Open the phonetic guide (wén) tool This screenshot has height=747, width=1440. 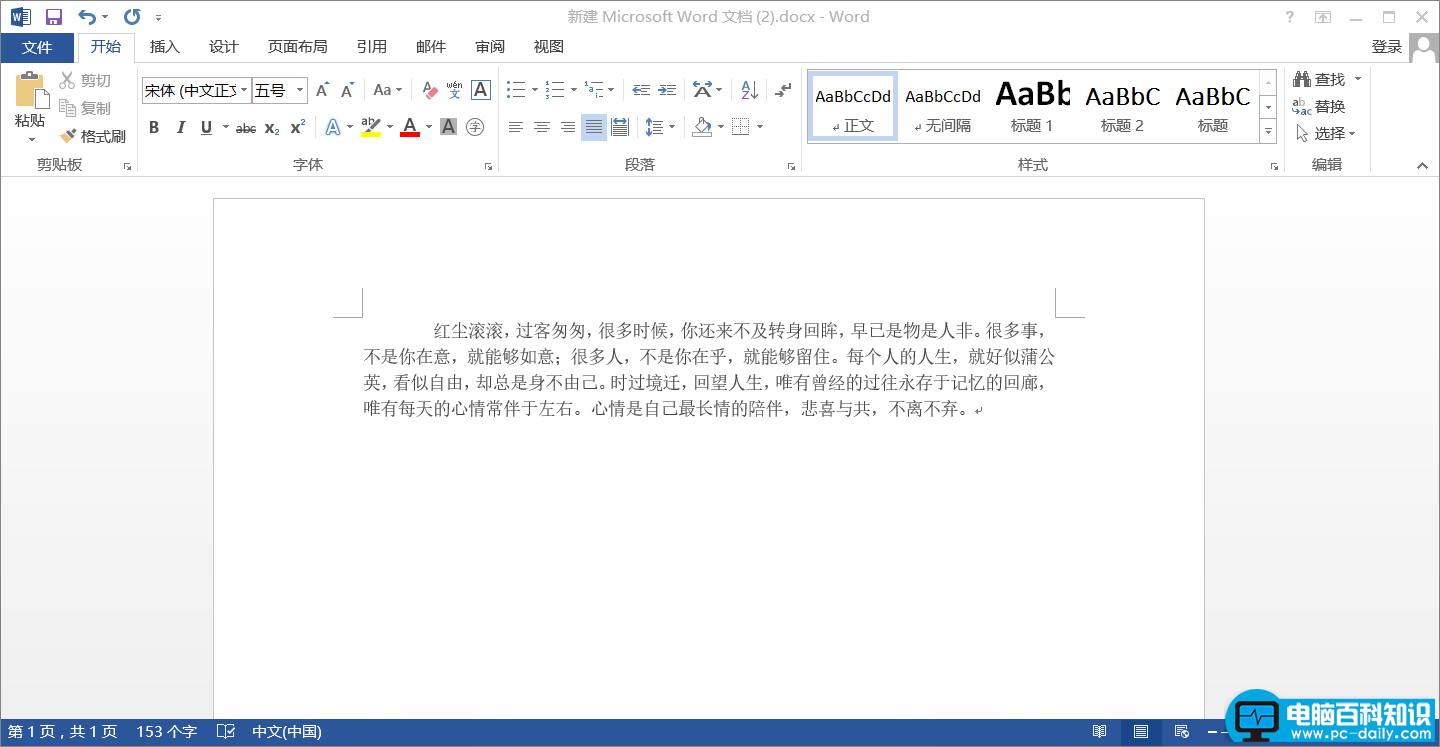click(455, 90)
